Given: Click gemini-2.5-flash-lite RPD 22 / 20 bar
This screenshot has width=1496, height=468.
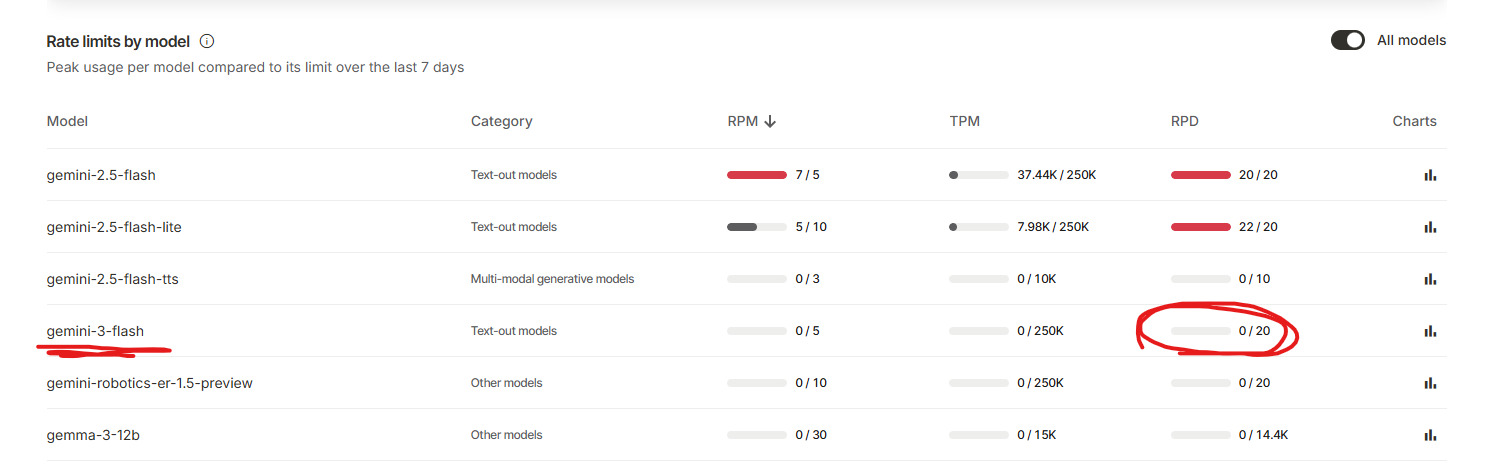Looking at the screenshot, I should 1200,227.
